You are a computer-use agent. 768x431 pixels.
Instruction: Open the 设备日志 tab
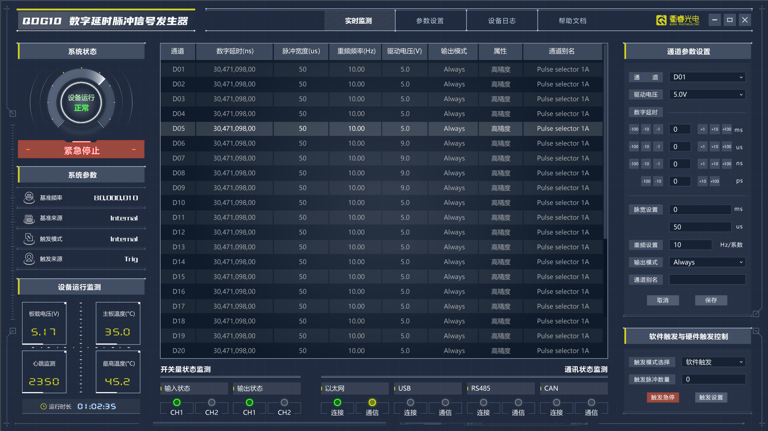tap(502, 20)
